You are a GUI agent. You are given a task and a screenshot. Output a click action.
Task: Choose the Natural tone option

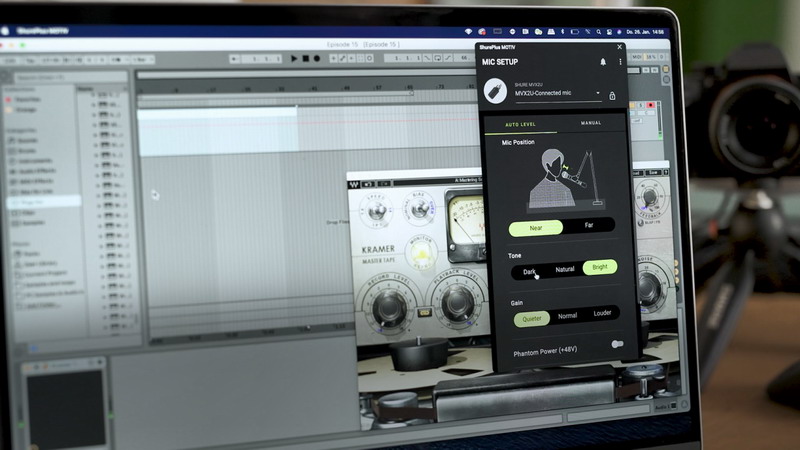coord(564,270)
